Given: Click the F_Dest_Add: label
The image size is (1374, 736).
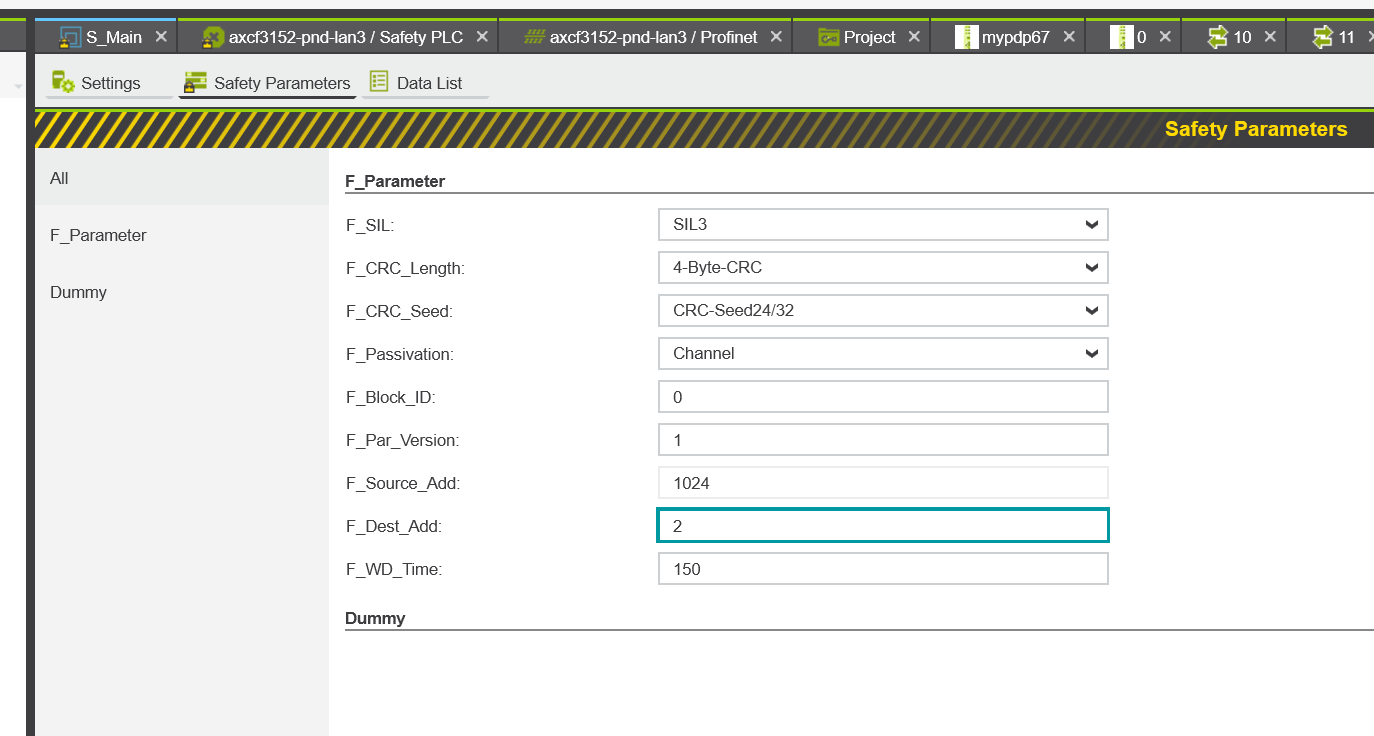Looking at the screenshot, I should click(x=394, y=526).
